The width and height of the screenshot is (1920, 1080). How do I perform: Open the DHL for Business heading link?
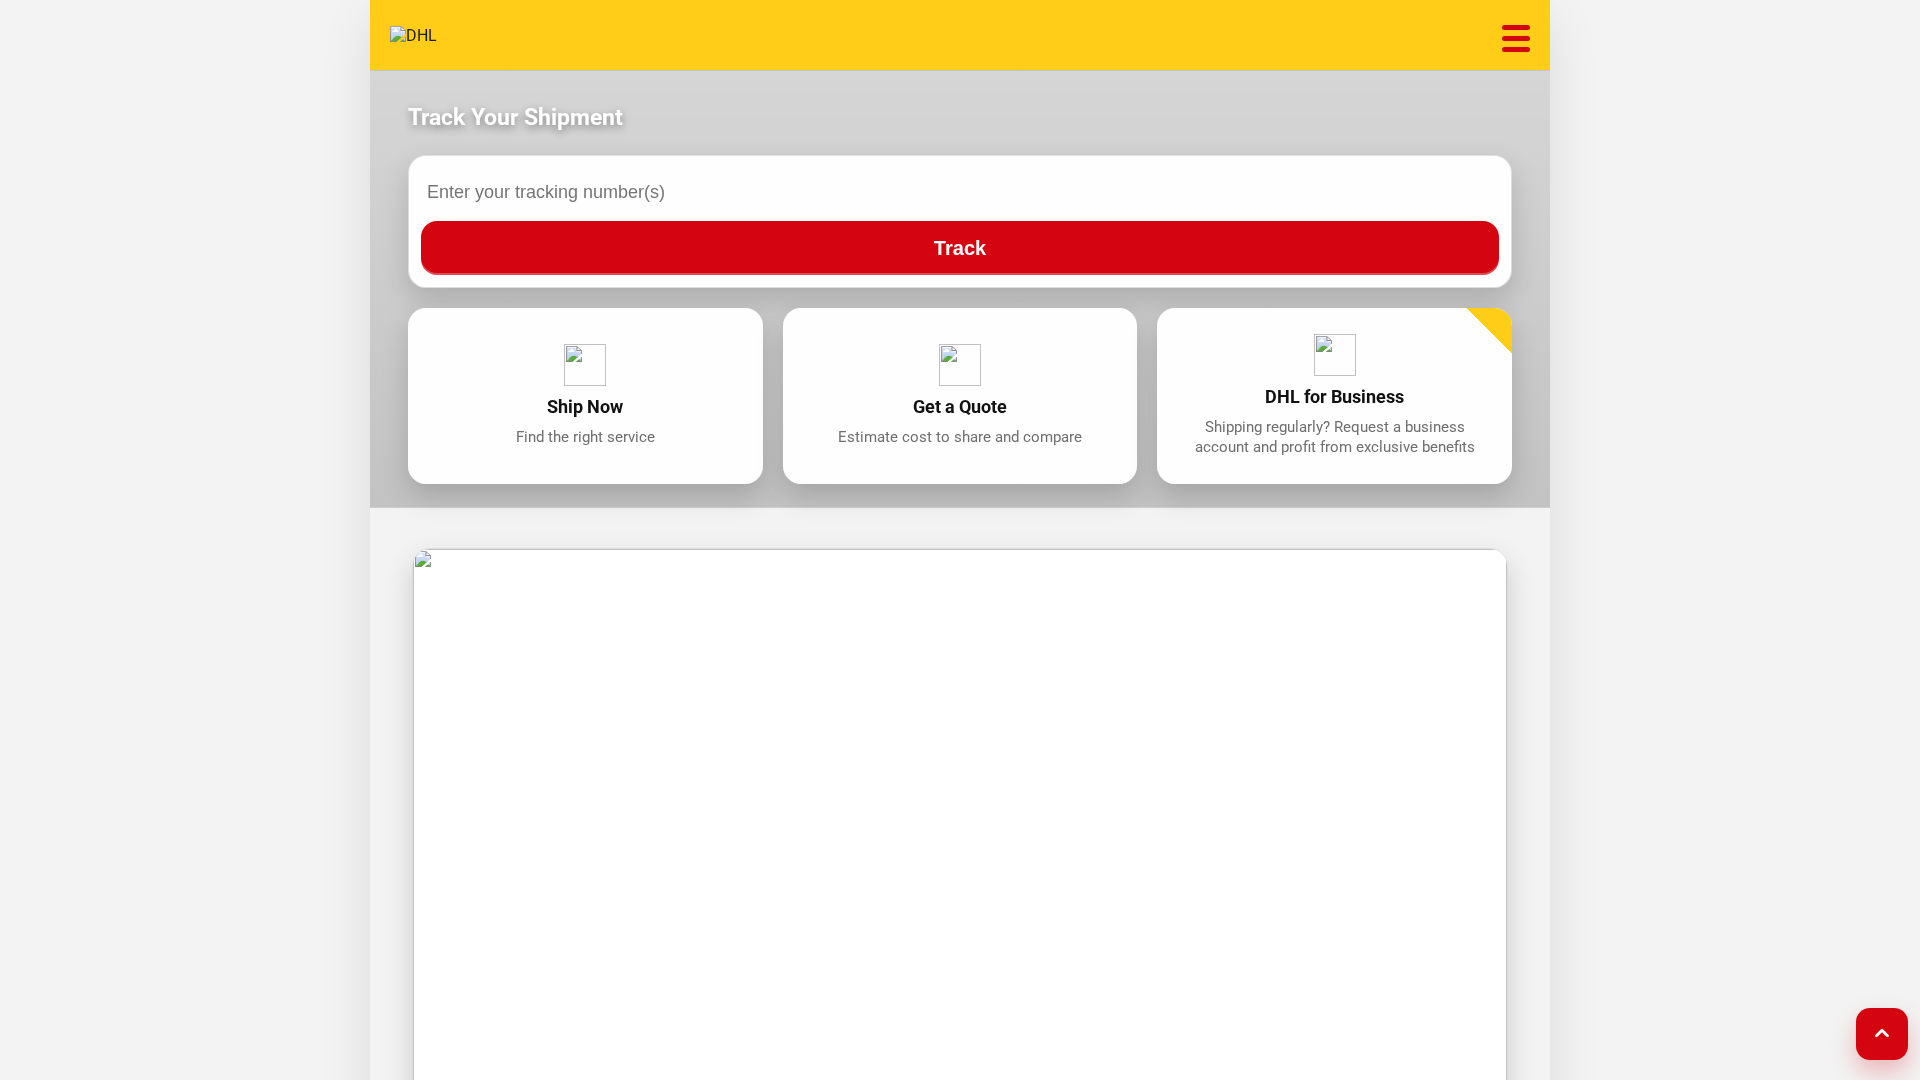(1334, 397)
